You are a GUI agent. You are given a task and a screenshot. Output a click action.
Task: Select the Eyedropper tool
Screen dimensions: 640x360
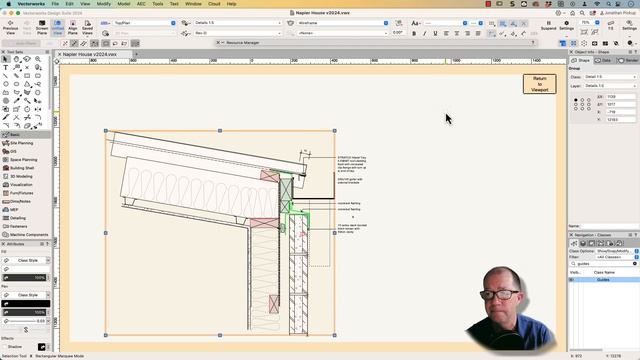pos(16,101)
